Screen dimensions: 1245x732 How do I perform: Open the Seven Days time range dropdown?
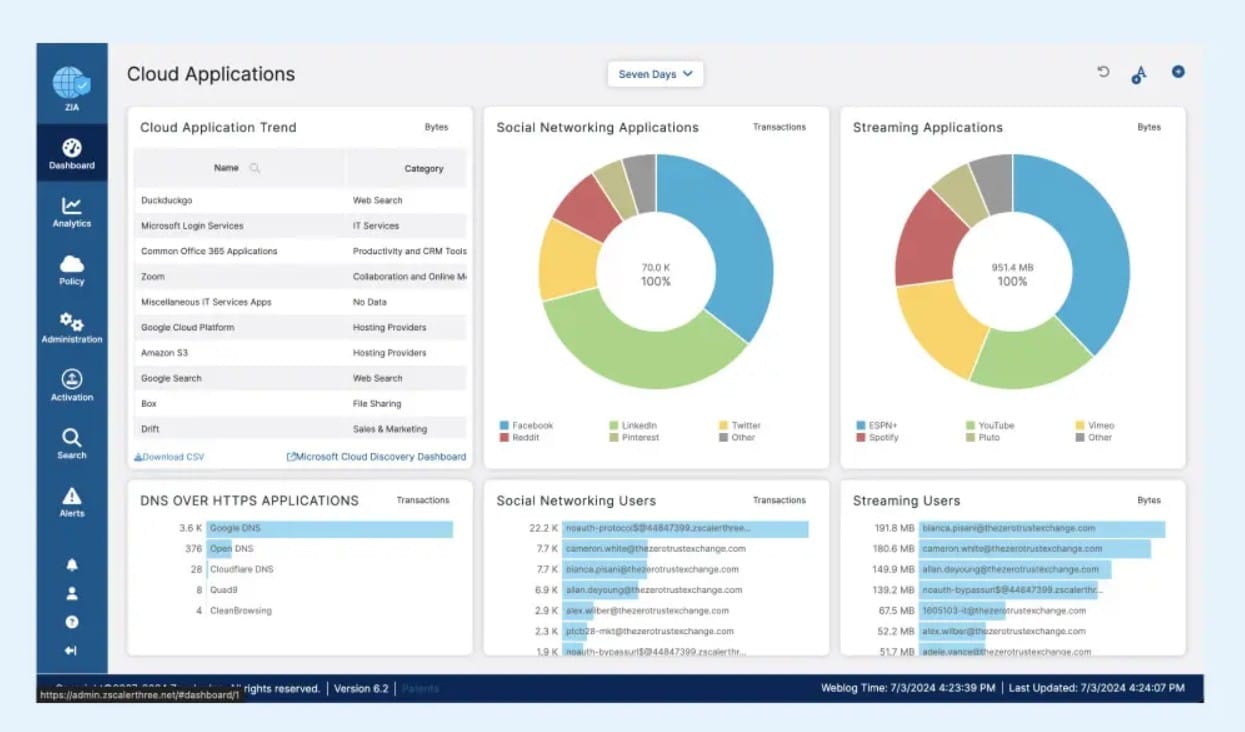pos(655,73)
